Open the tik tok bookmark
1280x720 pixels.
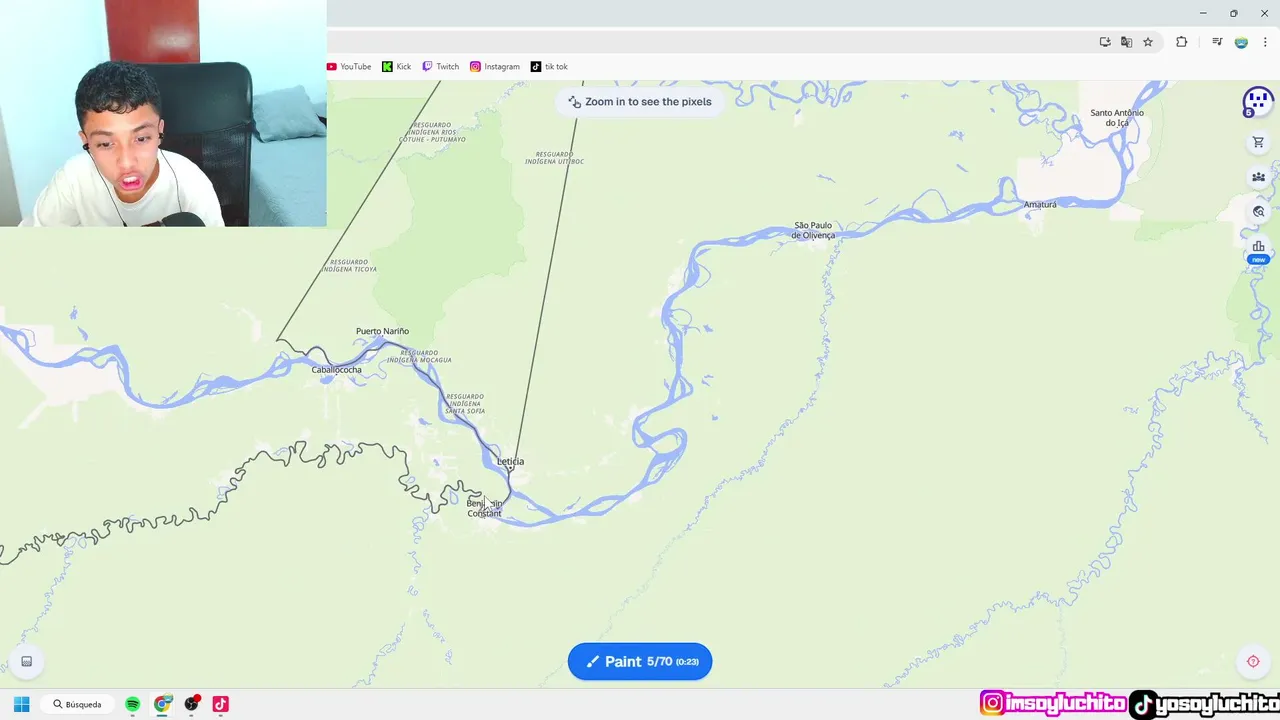549,67
